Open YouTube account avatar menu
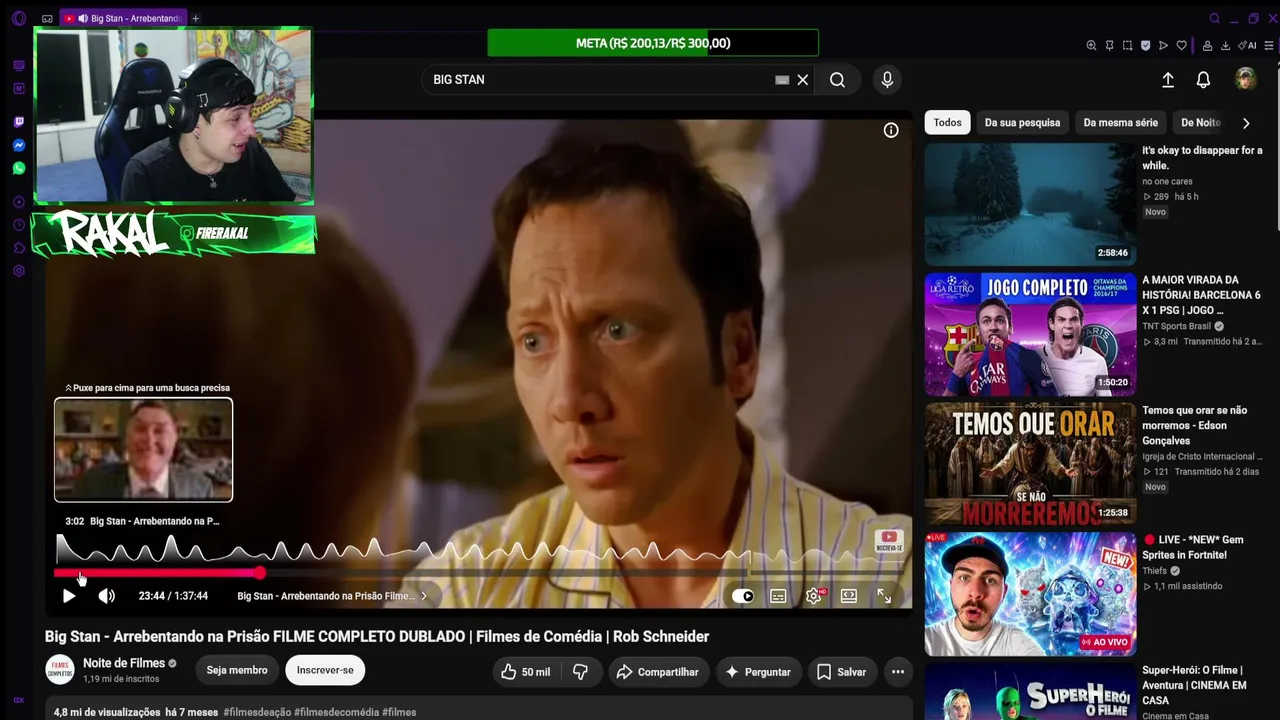This screenshot has width=1280, height=720. pyautogui.click(x=1246, y=79)
